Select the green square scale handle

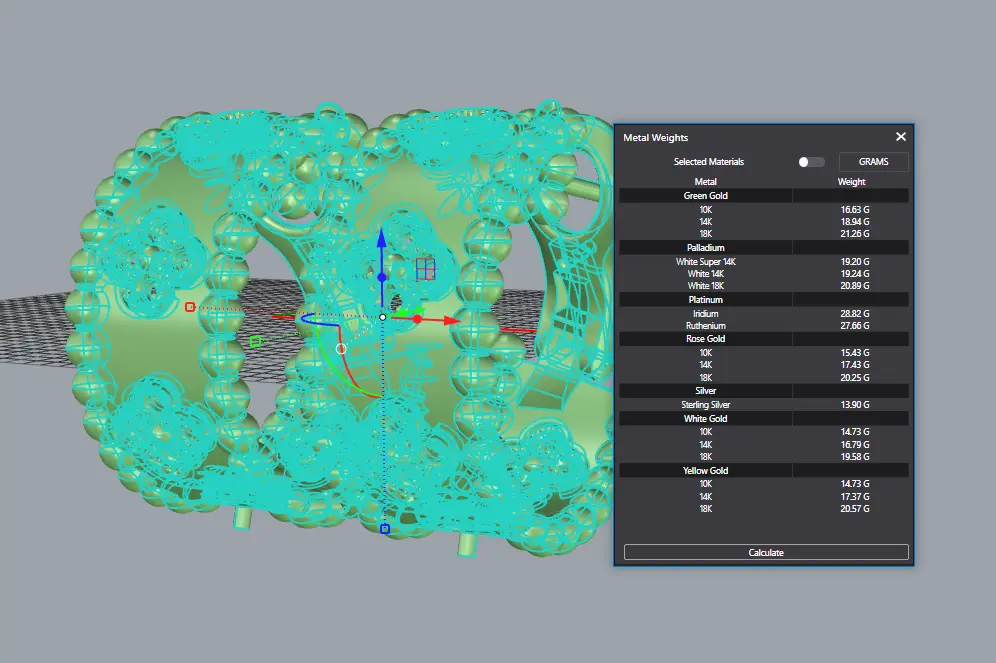[x=255, y=342]
